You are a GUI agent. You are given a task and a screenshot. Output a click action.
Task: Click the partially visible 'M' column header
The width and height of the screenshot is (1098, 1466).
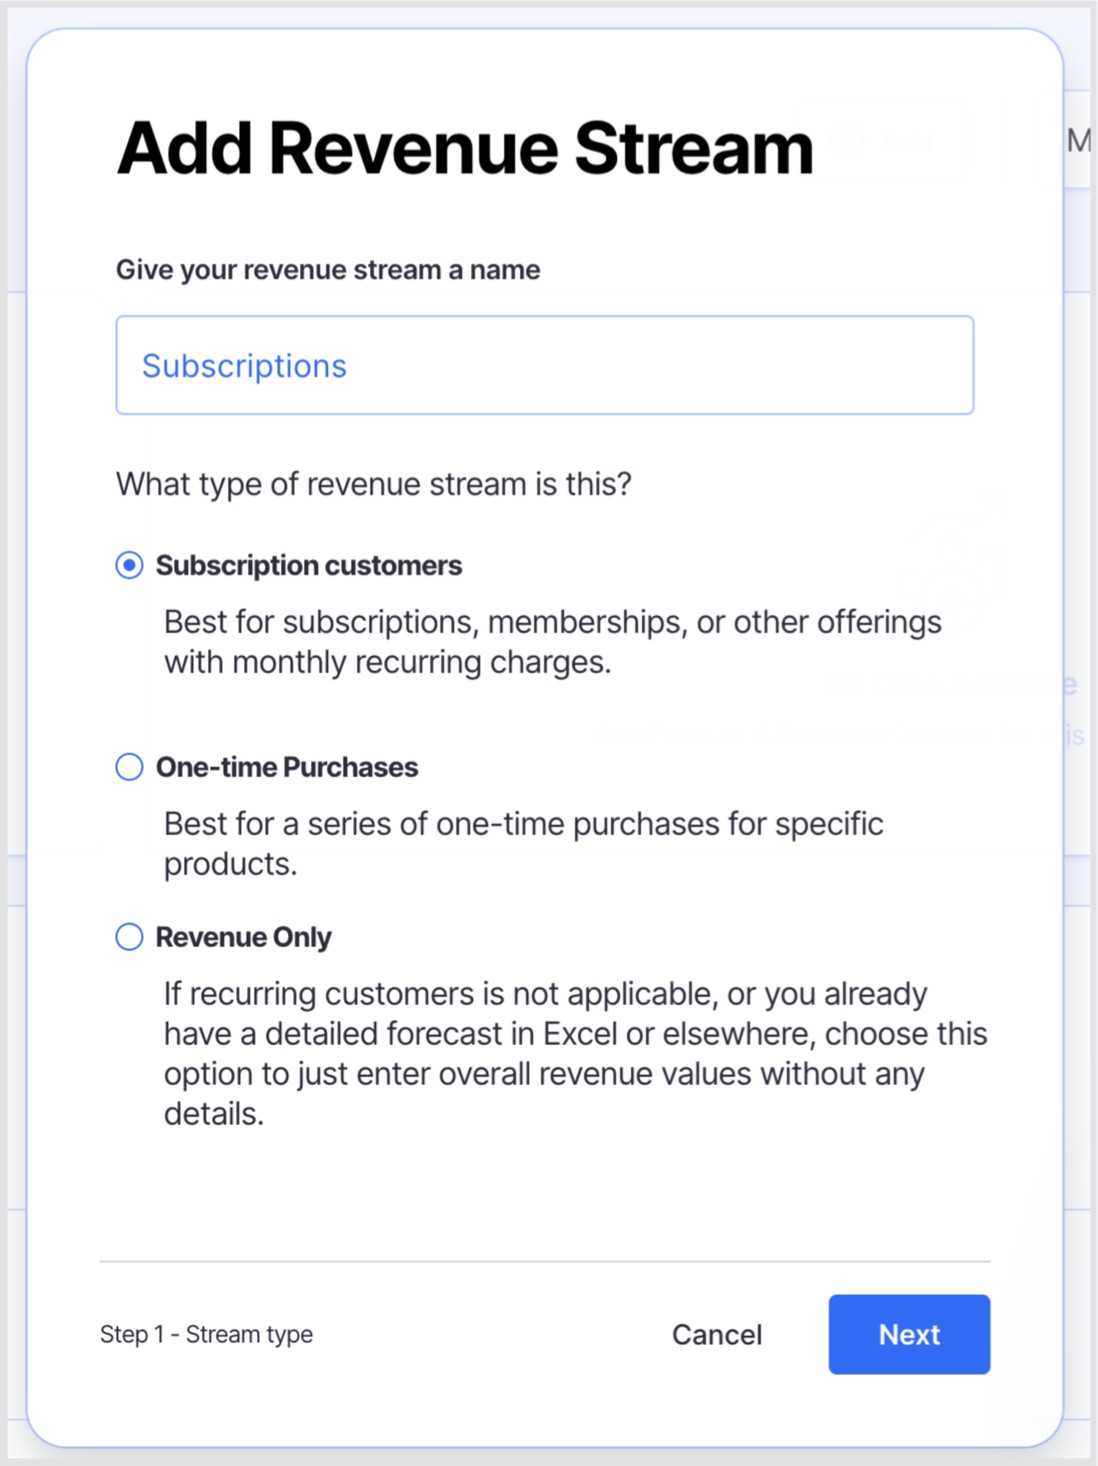coord(1078,141)
